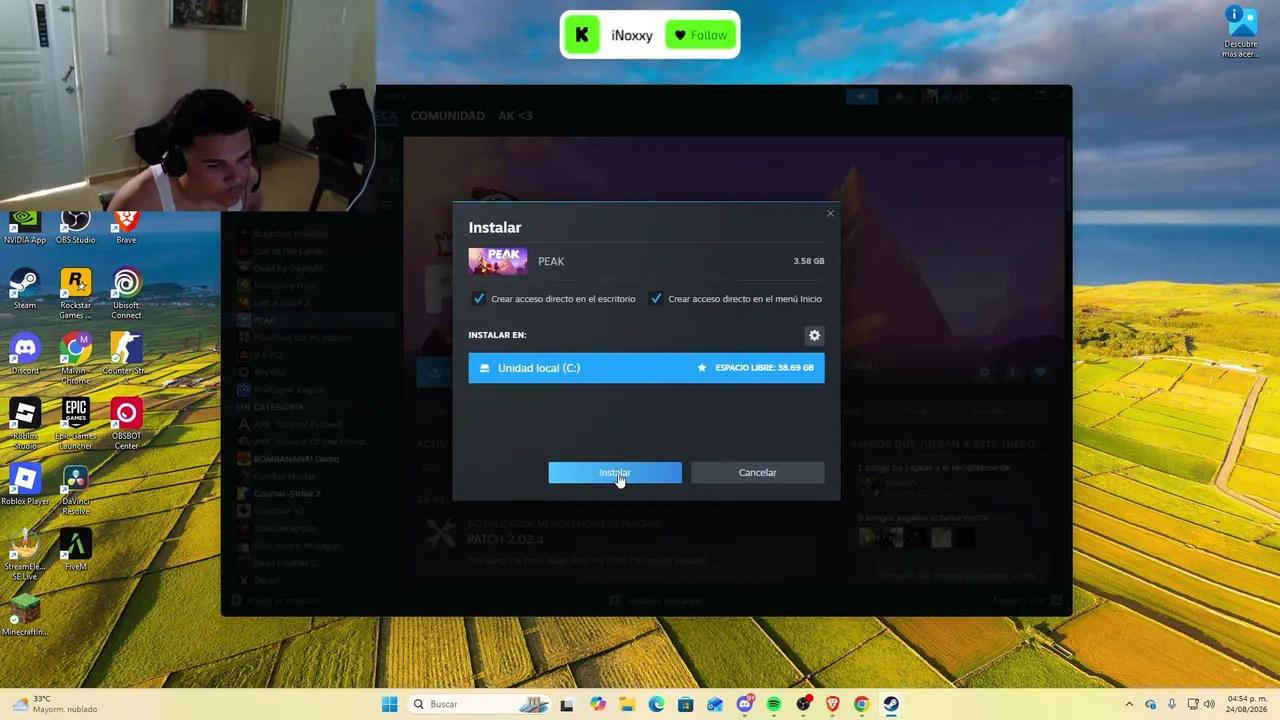Open the FiveM desktop shortcut

point(76,550)
